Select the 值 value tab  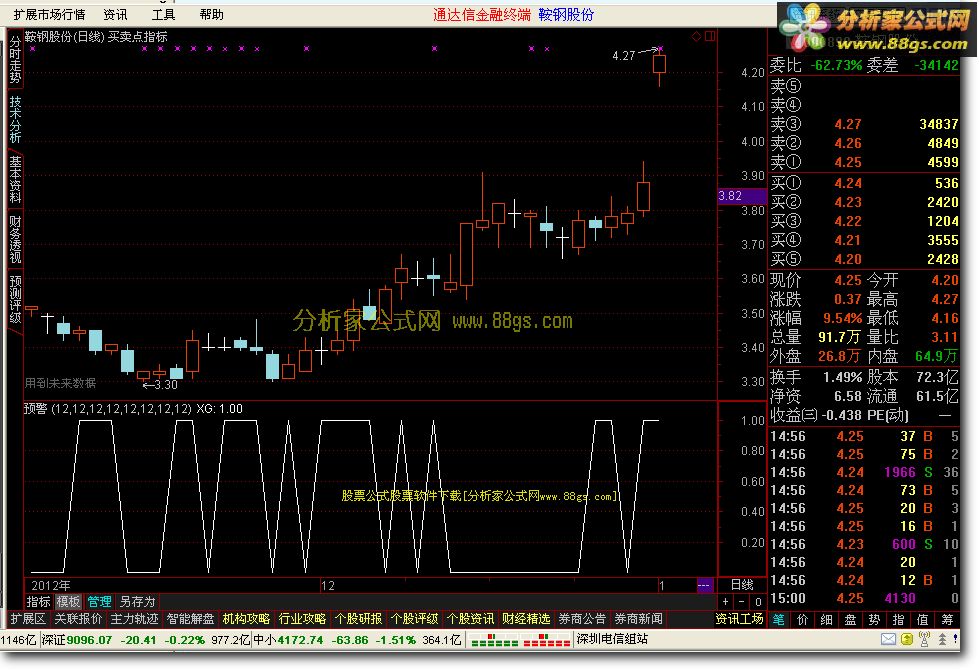point(923,619)
